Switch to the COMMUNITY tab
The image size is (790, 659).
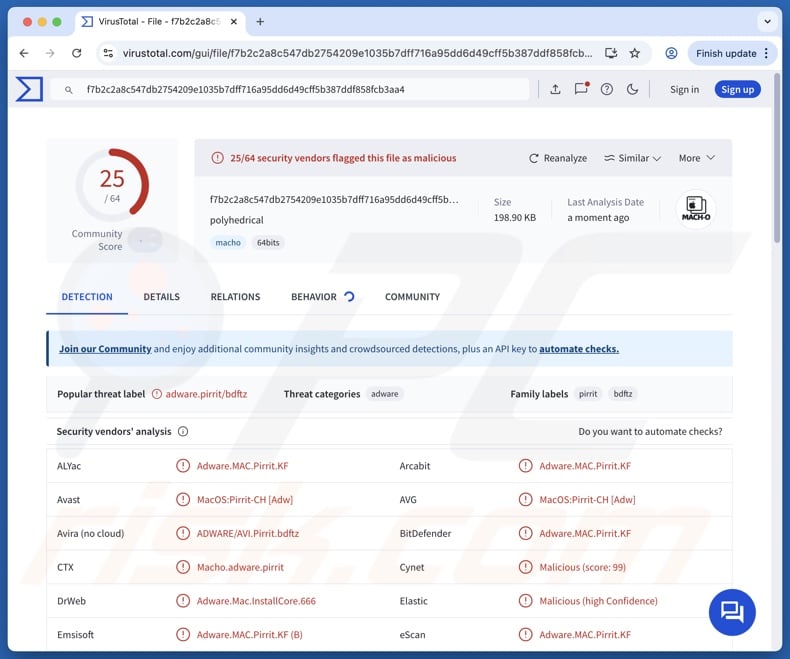point(412,297)
